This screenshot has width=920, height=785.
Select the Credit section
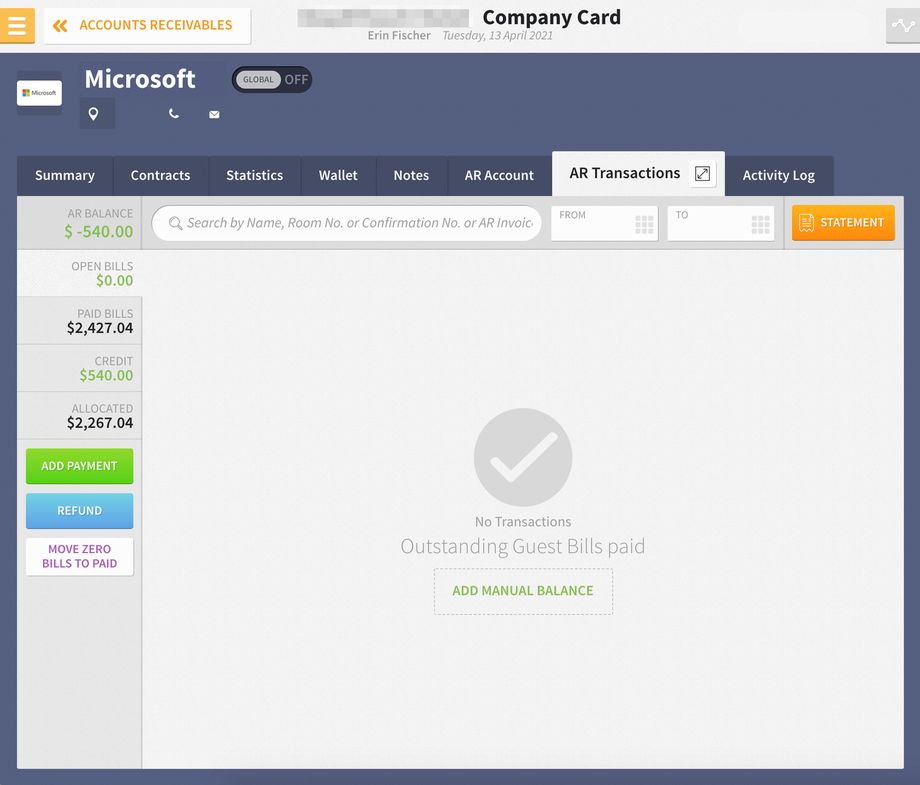click(x=79, y=369)
